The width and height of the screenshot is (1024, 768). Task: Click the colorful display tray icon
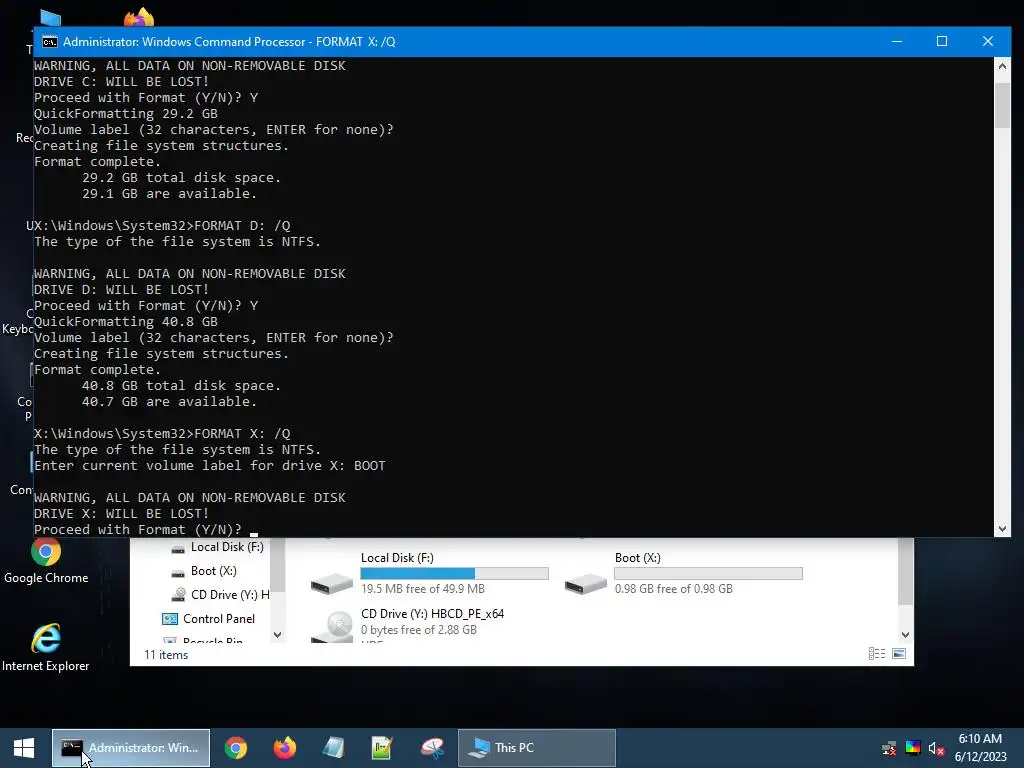tap(913, 748)
